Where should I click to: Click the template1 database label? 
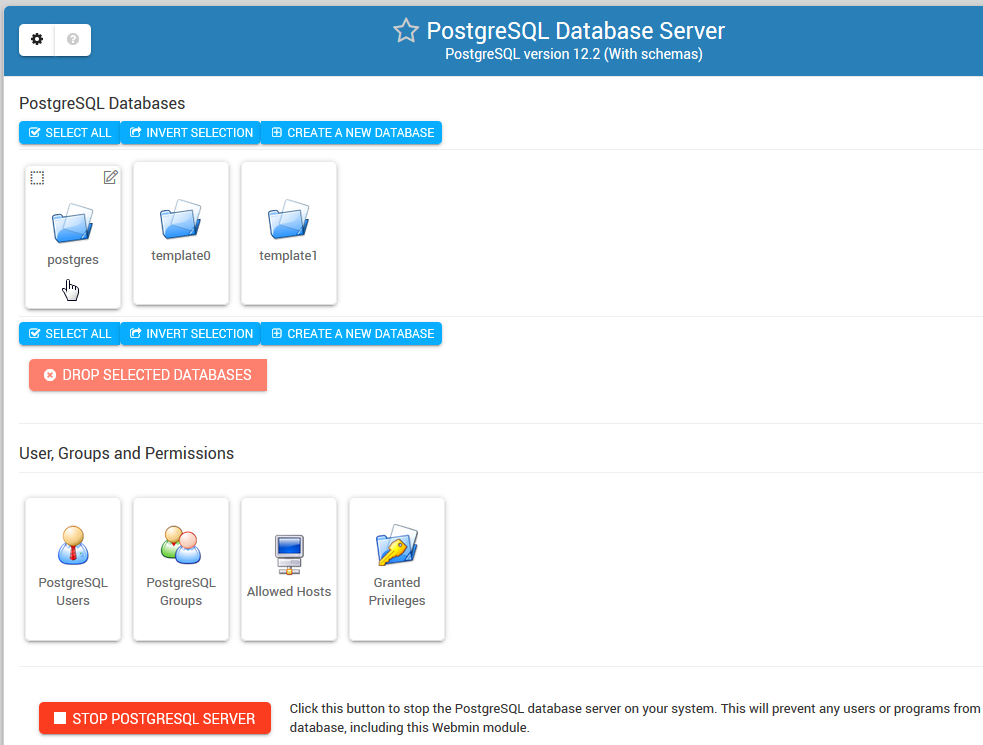click(288, 255)
